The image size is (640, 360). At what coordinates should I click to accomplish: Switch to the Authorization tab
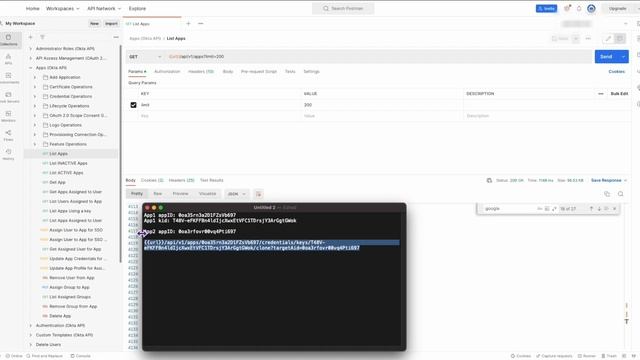tap(167, 71)
